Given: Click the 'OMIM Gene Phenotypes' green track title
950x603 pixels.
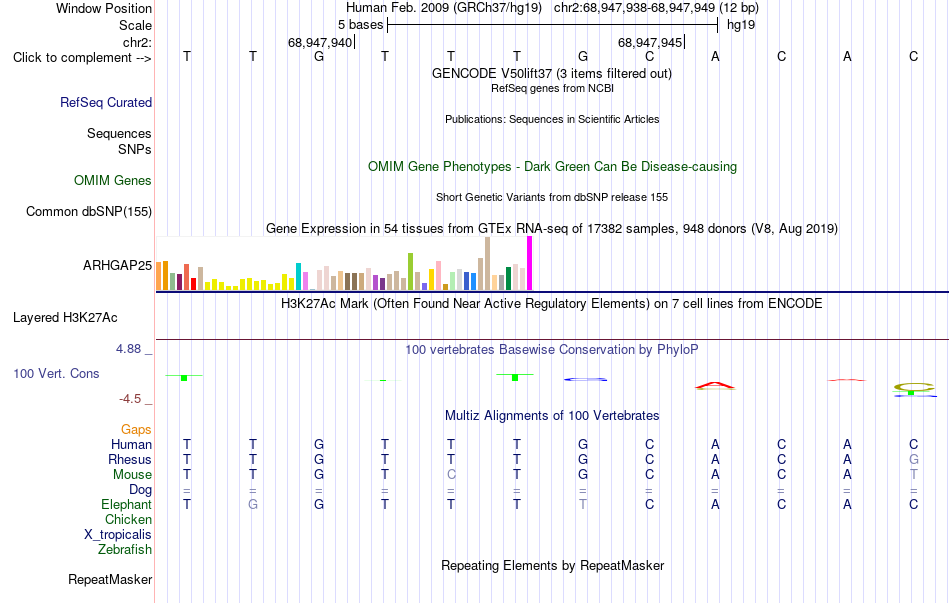Looking at the screenshot, I should click(x=552, y=167).
